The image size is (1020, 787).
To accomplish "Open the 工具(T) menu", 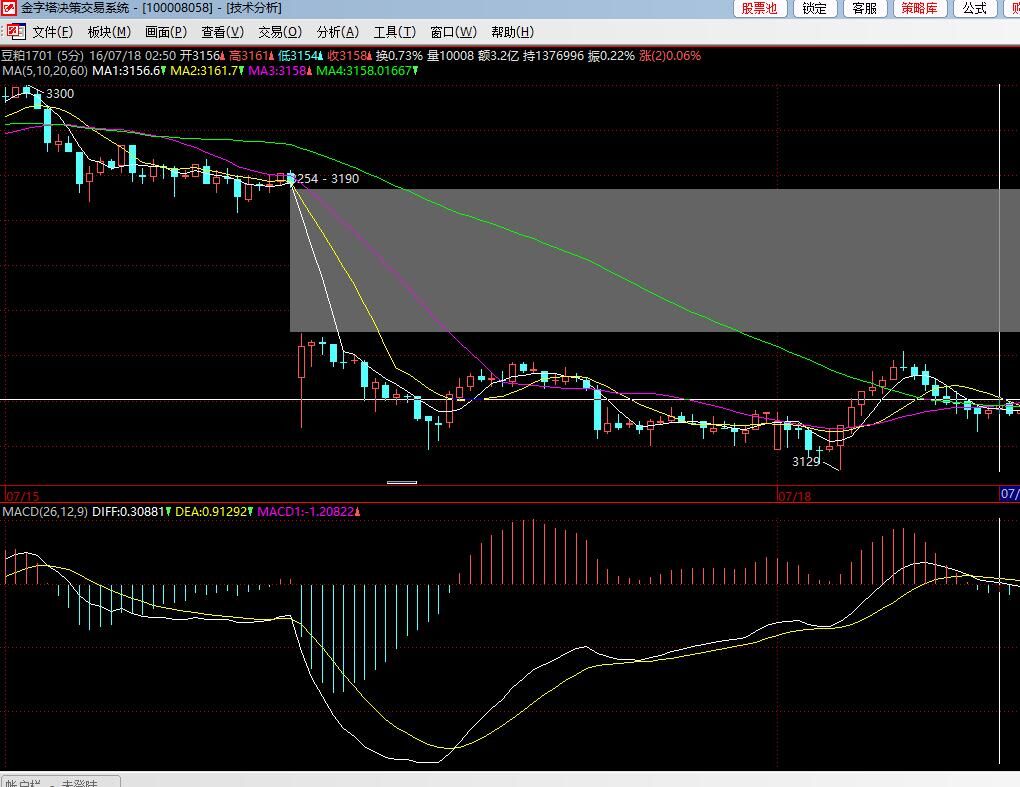I will tap(394, 32).
